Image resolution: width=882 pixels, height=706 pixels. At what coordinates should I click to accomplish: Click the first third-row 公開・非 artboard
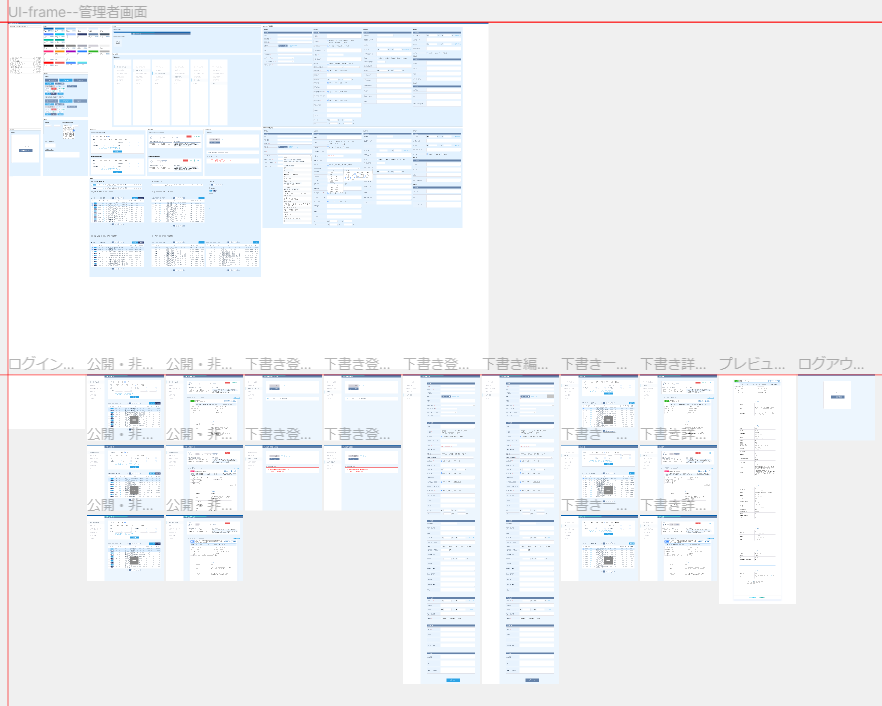pos(125,548)
